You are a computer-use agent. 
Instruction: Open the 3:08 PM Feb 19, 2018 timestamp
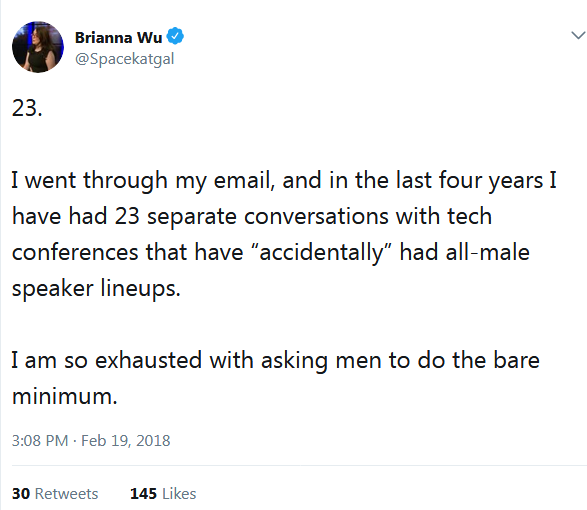[91, 441]
